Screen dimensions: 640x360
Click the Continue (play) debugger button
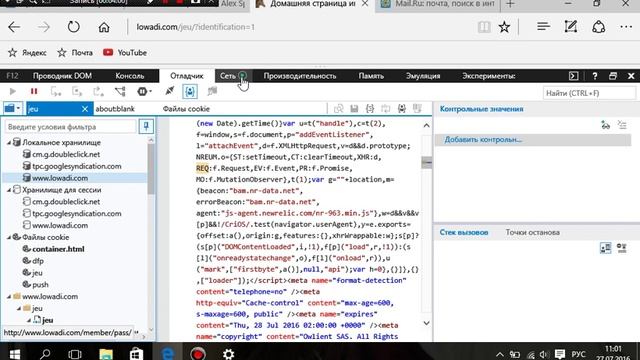click(13, 91)
